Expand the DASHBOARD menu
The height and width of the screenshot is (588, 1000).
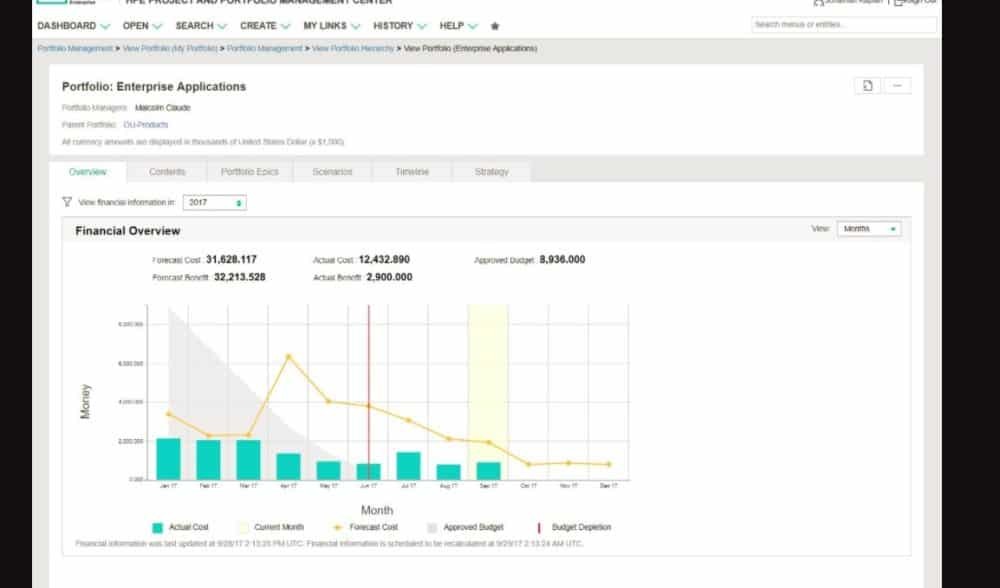[x=73, y=25]
